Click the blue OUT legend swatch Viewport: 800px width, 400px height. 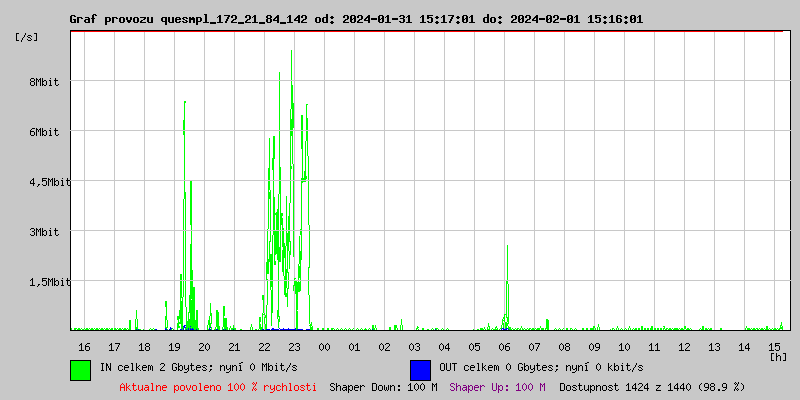420,369
